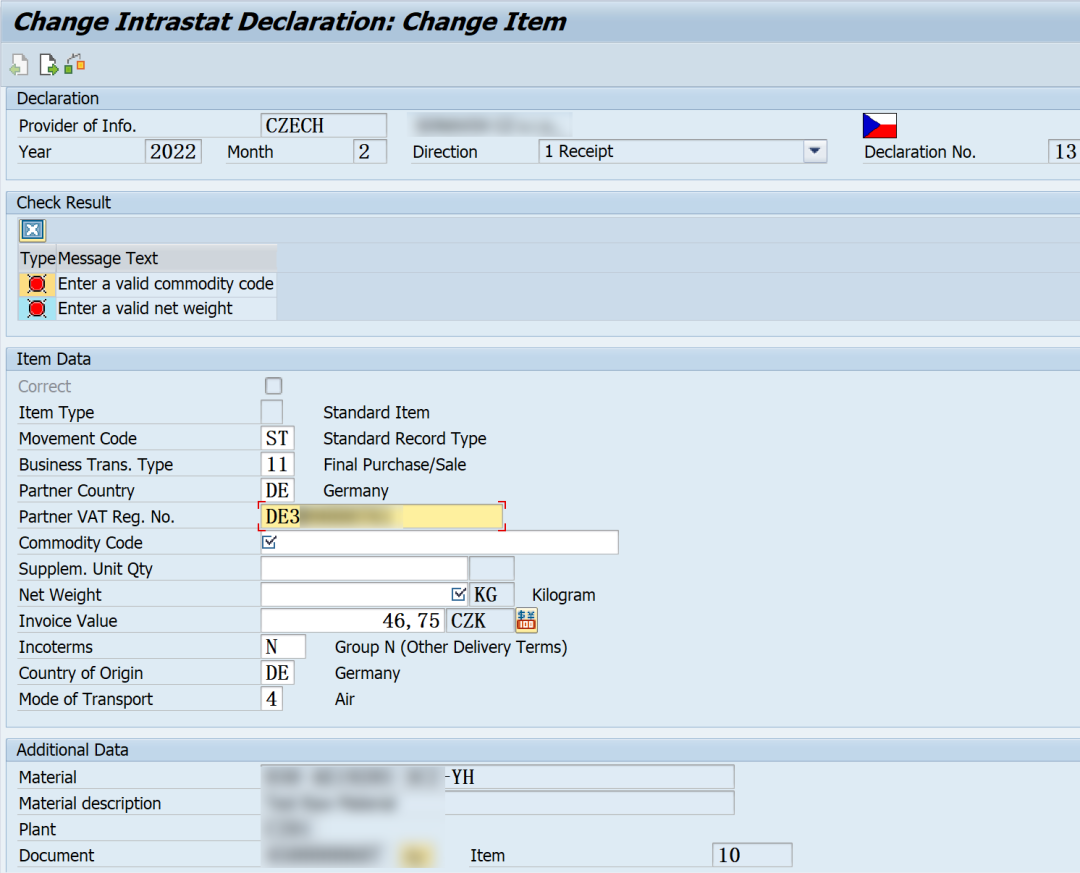The height and width of the screenshot is (873, 1080).
Task: Click the Direction combo box showing Receipt
Action: point(683,151)
